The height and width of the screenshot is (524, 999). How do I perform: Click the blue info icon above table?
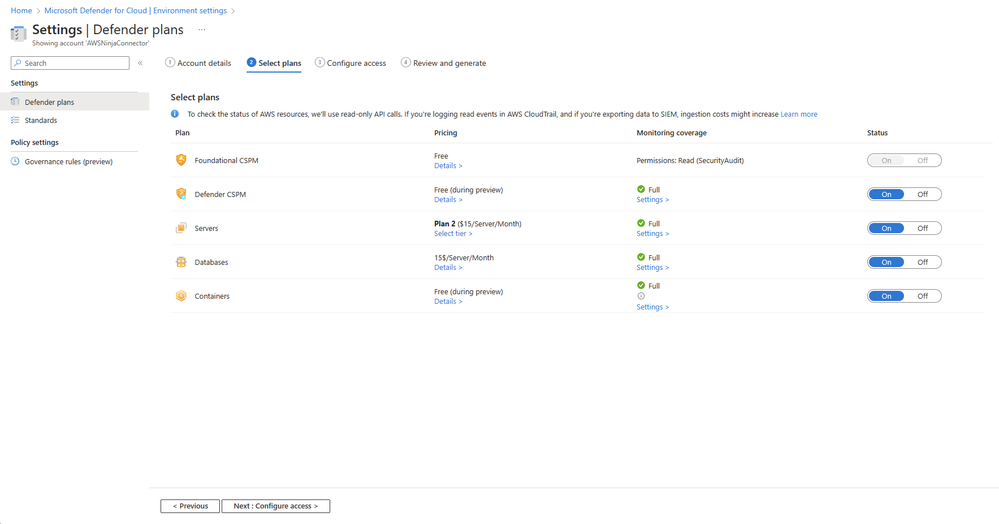[175, 114]
